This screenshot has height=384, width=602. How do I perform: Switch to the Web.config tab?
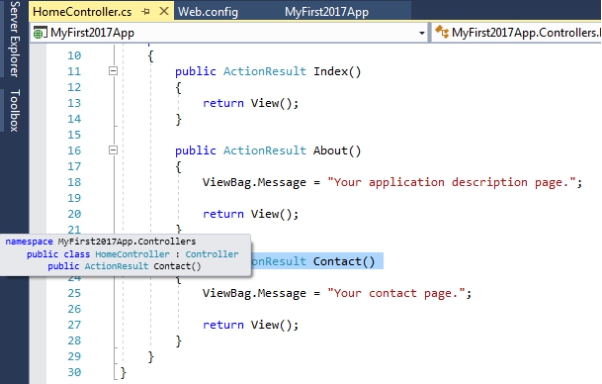point(208,12)
